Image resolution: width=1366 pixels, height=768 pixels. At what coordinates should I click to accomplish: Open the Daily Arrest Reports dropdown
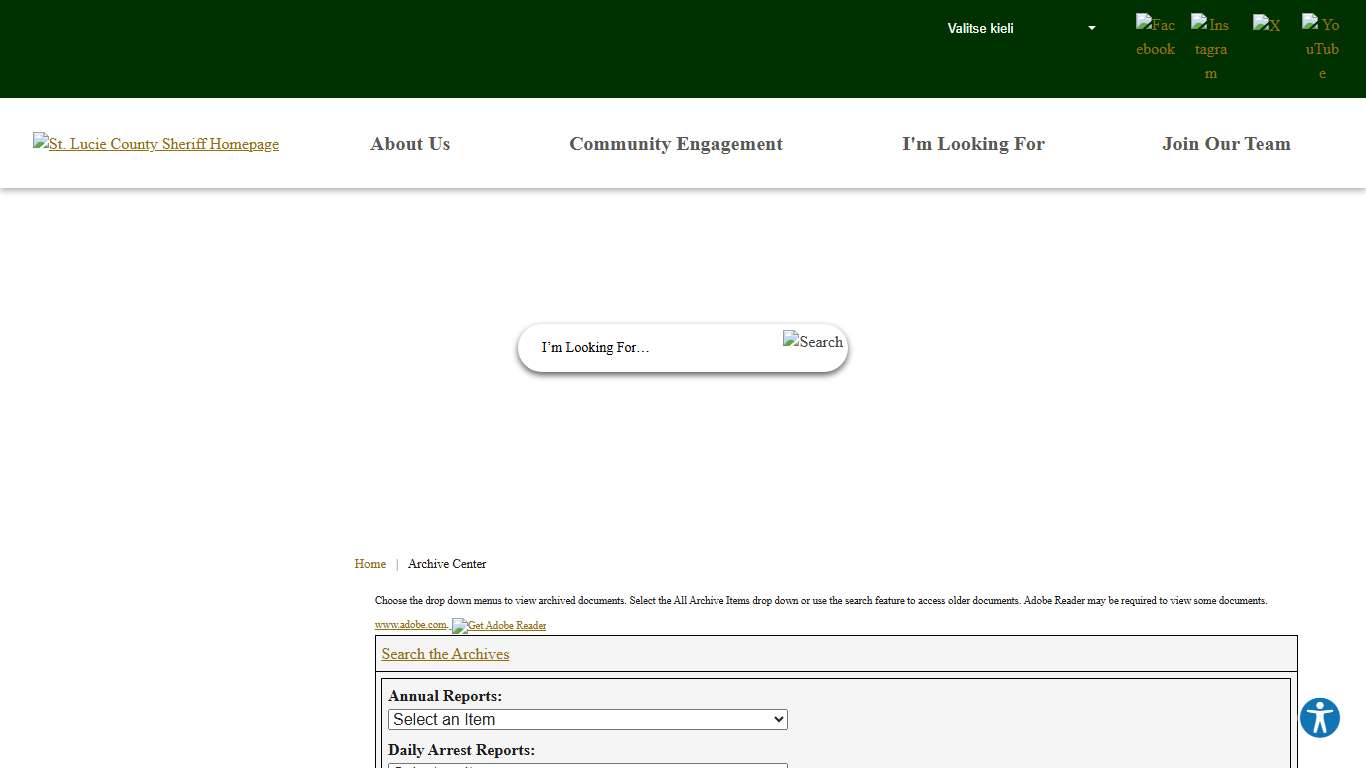587,765
